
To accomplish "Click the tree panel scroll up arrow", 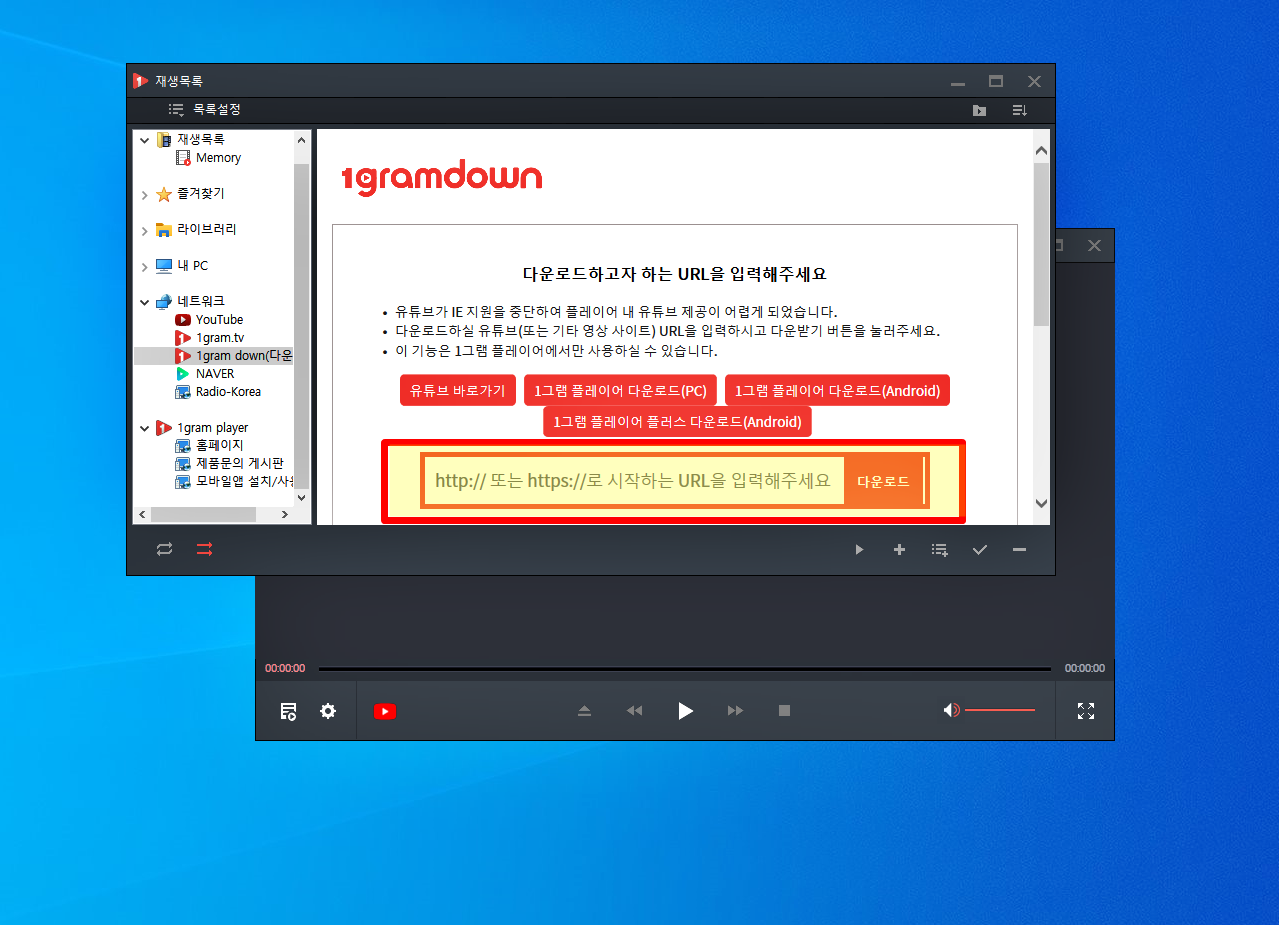I will point(302,141).
